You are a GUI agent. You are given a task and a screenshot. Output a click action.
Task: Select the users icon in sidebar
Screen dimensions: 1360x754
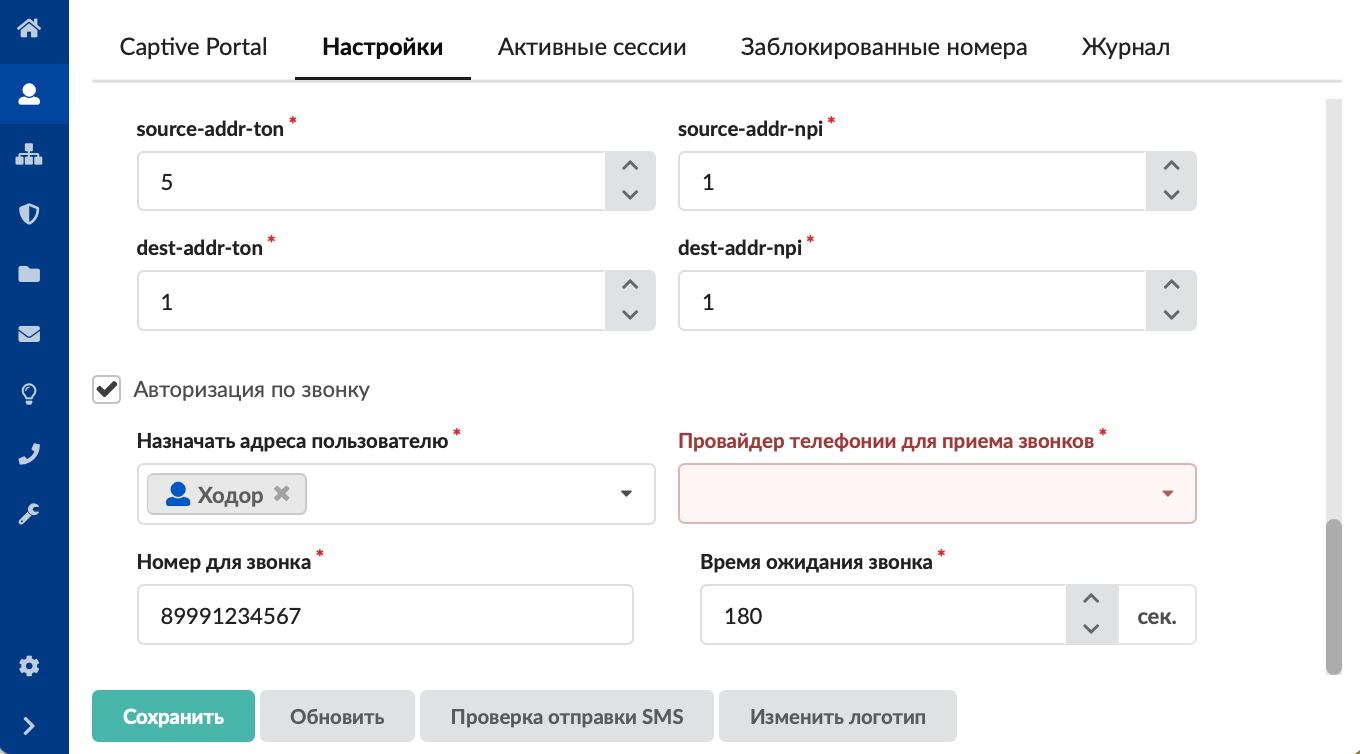click(29, 94)
